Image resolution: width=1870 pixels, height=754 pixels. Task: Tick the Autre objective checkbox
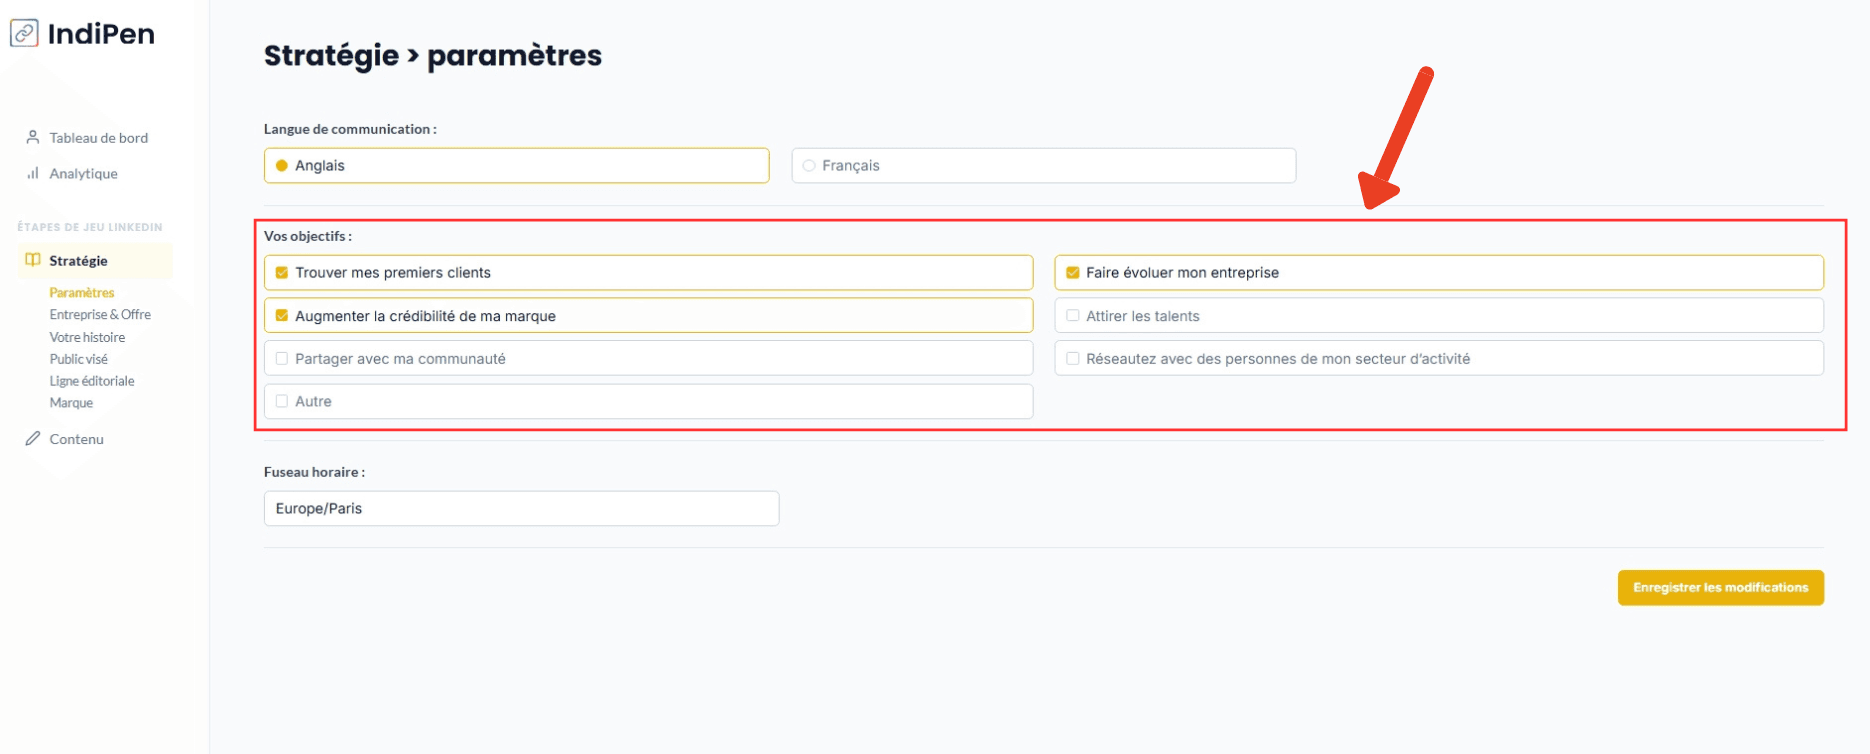point(282,401)
